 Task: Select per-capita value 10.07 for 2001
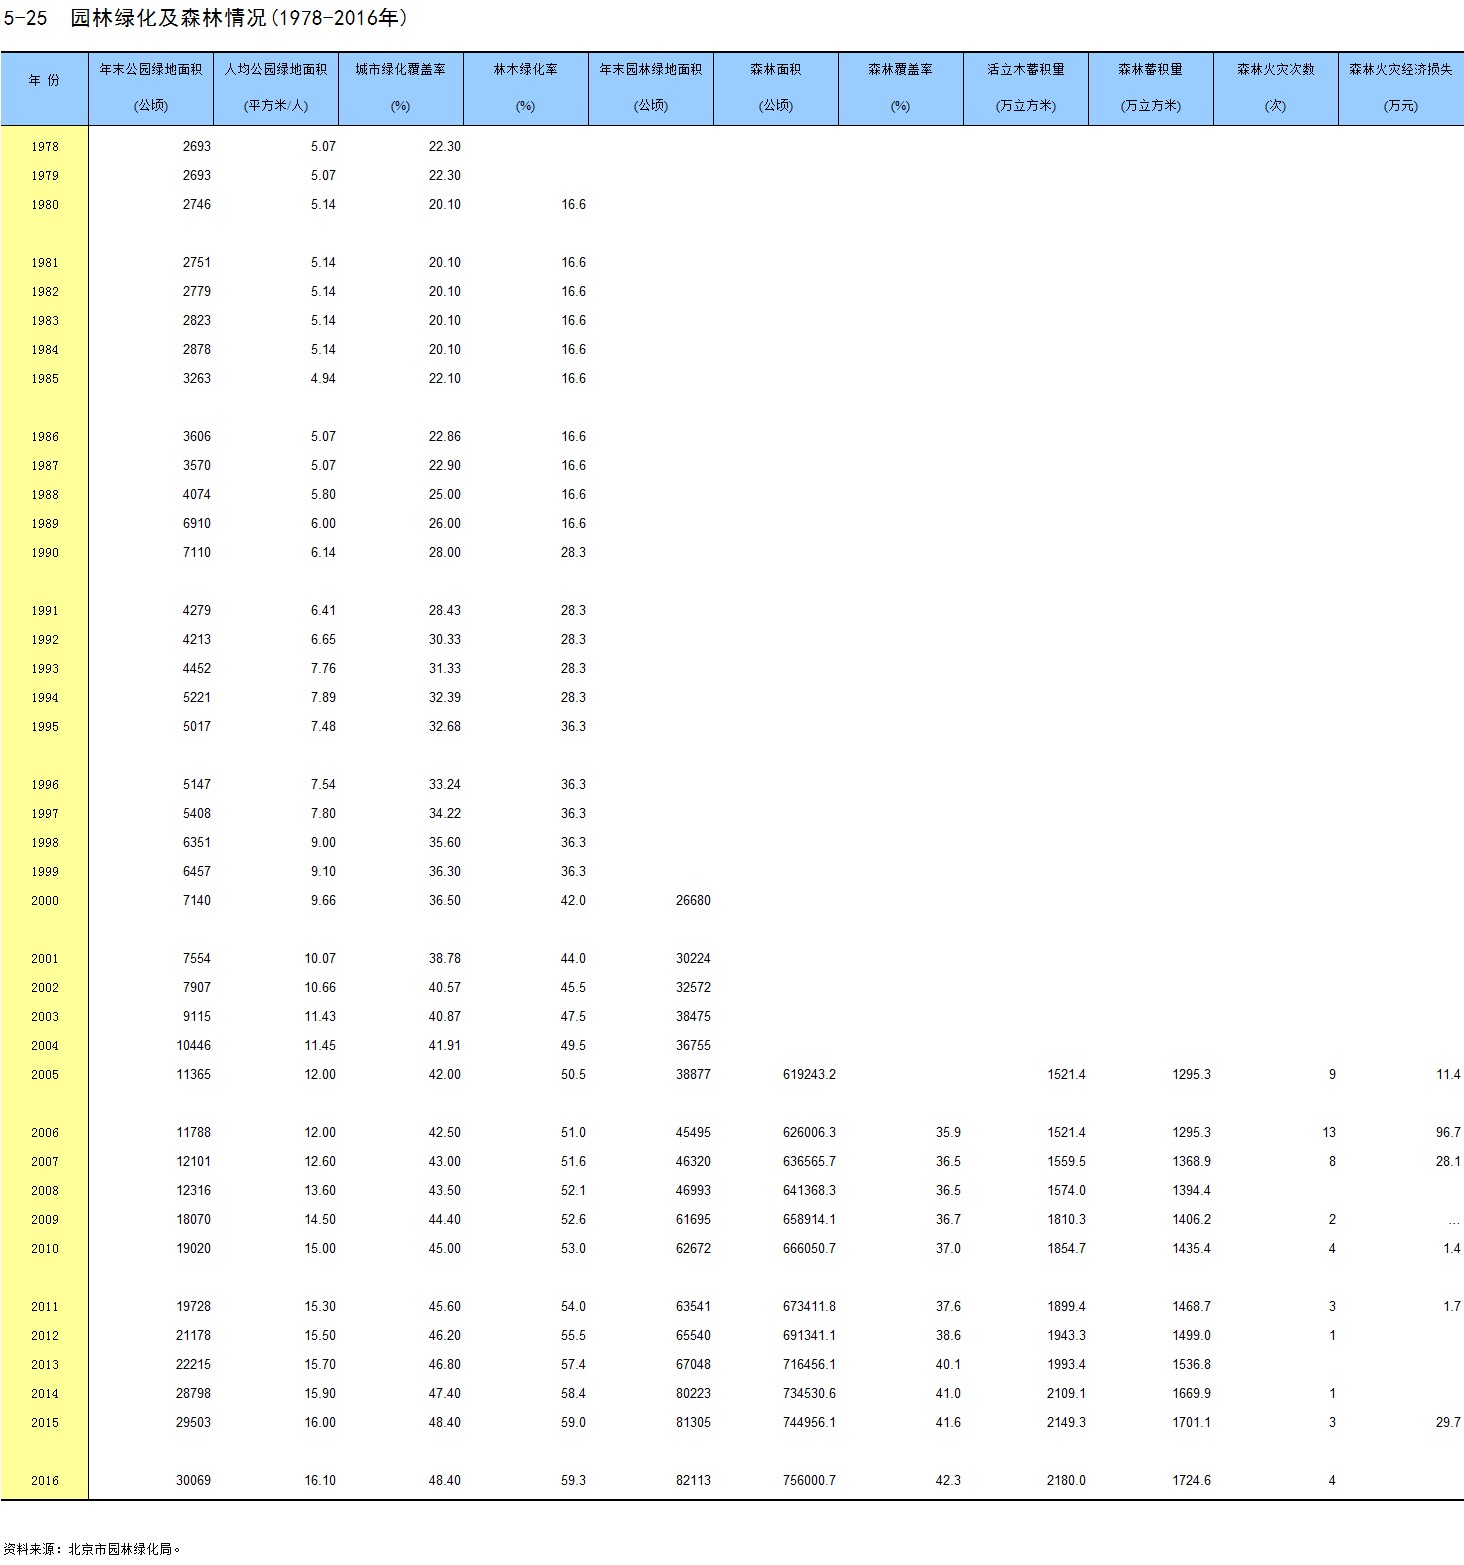[x=320, y=958]
